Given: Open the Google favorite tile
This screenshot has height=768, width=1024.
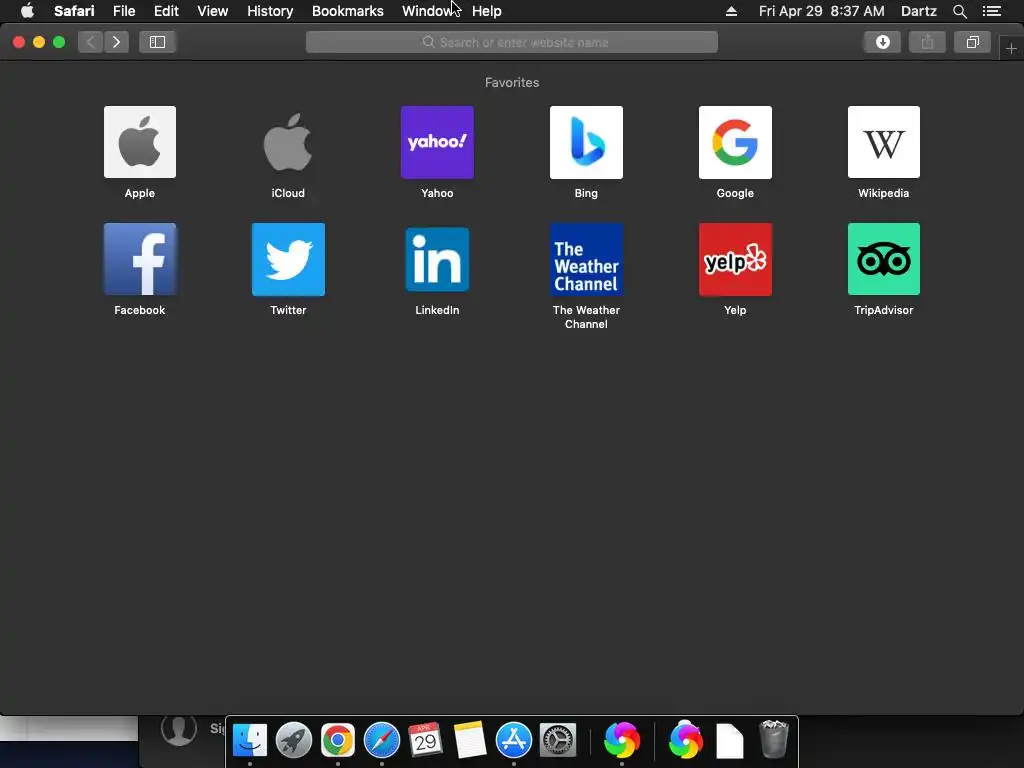Looking at the screenshot, I should [735, 142].
